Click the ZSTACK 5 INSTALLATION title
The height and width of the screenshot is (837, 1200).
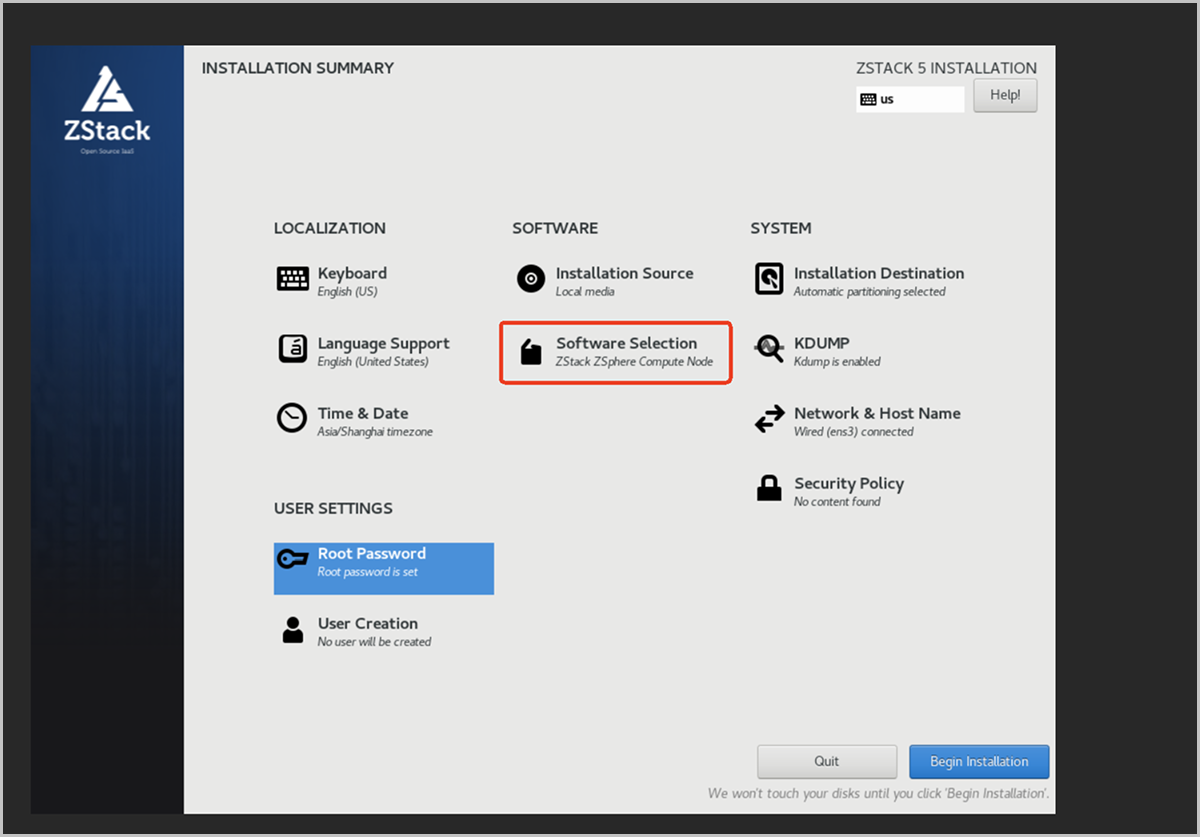tap(946, 68)
